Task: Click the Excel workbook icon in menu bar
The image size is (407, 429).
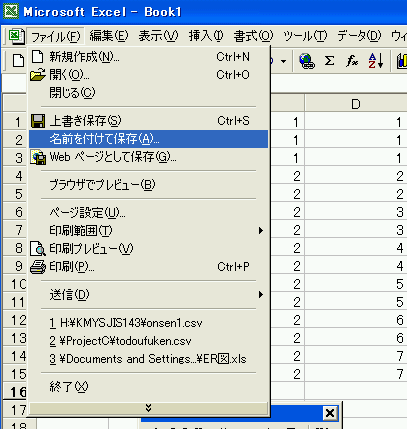Action: (x=16, y=36)
